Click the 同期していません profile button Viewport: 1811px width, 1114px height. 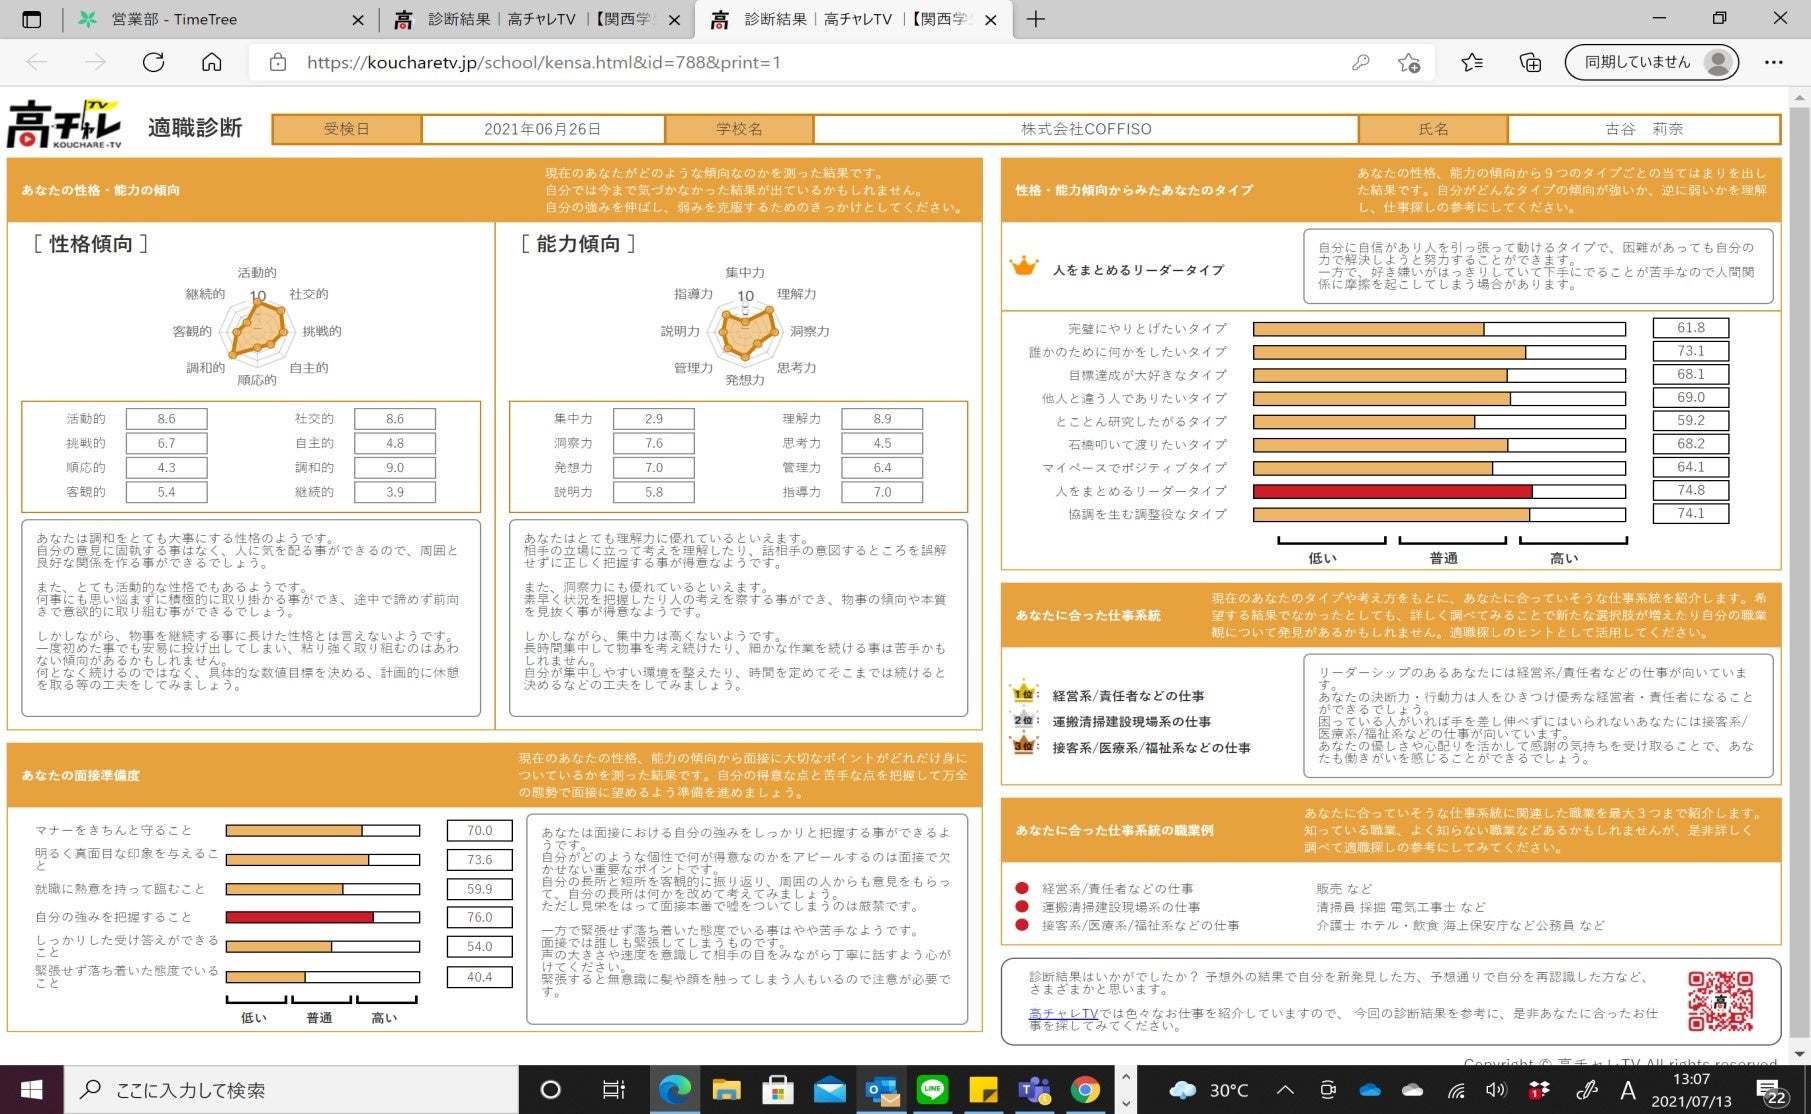coord(1651,62)
